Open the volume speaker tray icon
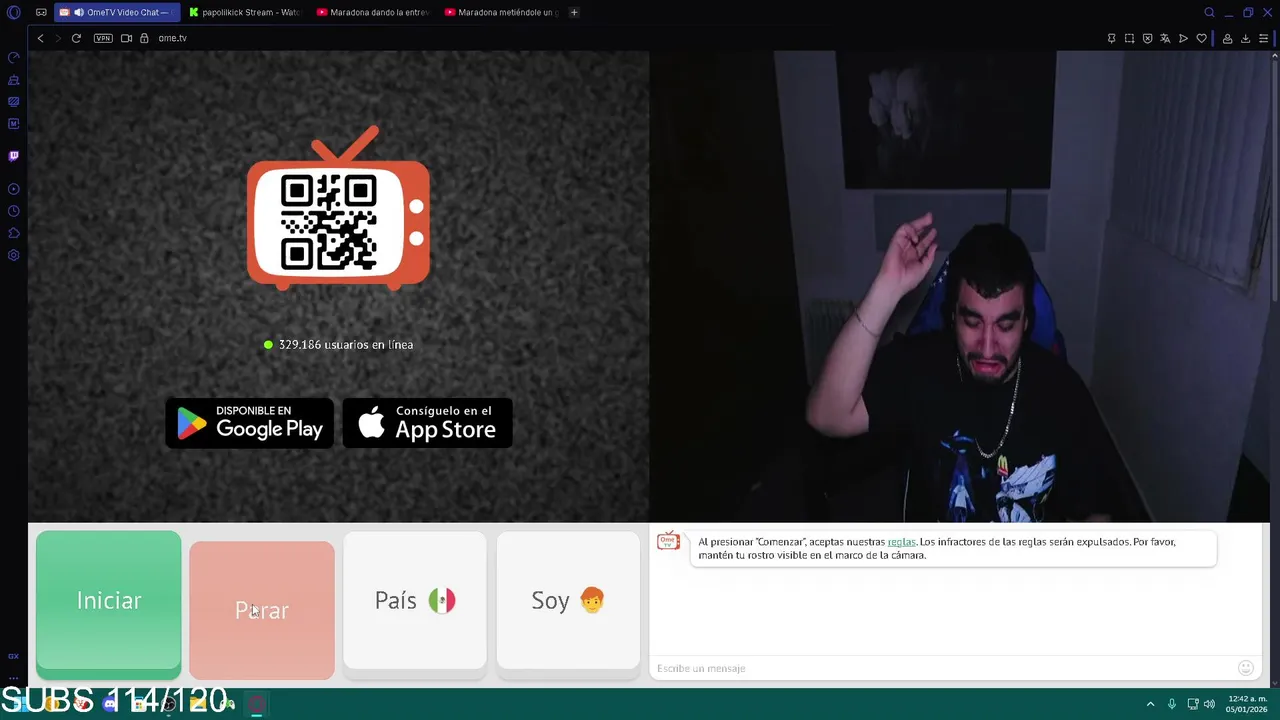The height and width of the screenshot is (720, 1280). tap(1209, 704)
